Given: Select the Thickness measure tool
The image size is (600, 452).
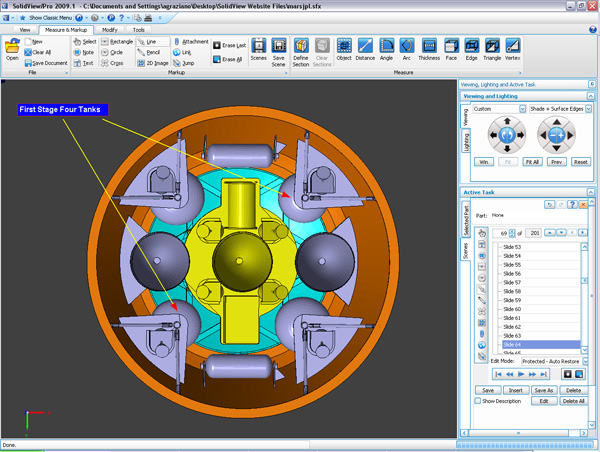Looking at the screenshot, I should pos(429,49).
